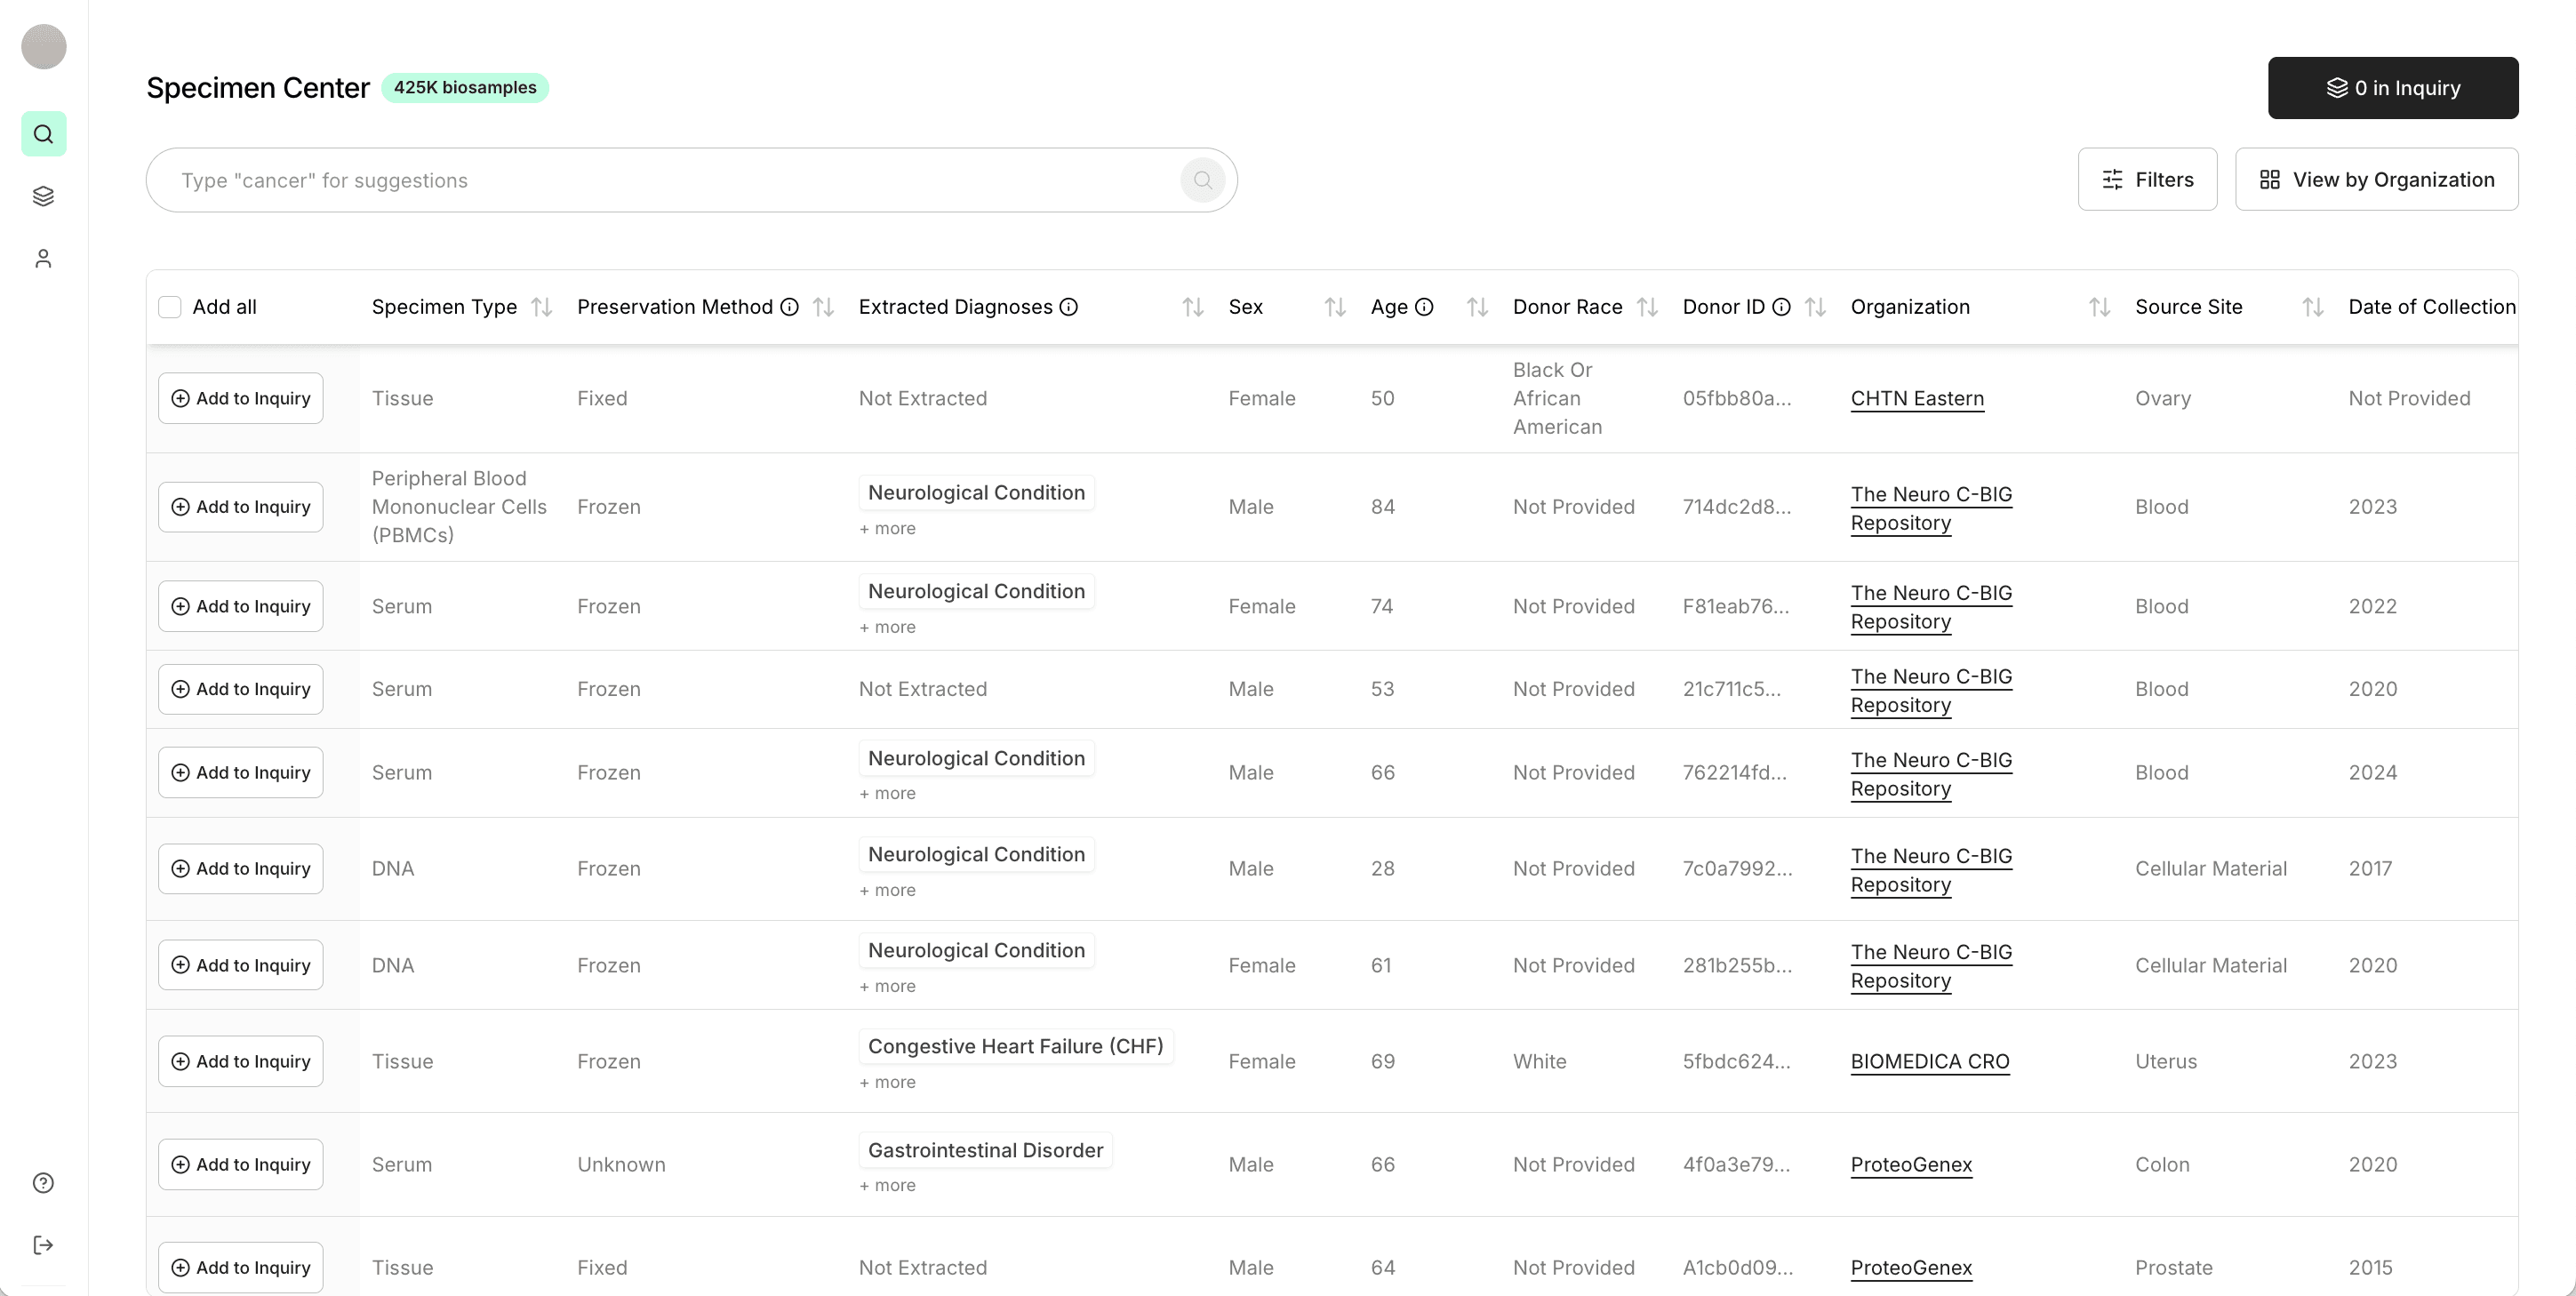The image size is (2576, 1296).
Task: Add the Ovary tissue row to inquiry
Action: (x=240, y=398)
